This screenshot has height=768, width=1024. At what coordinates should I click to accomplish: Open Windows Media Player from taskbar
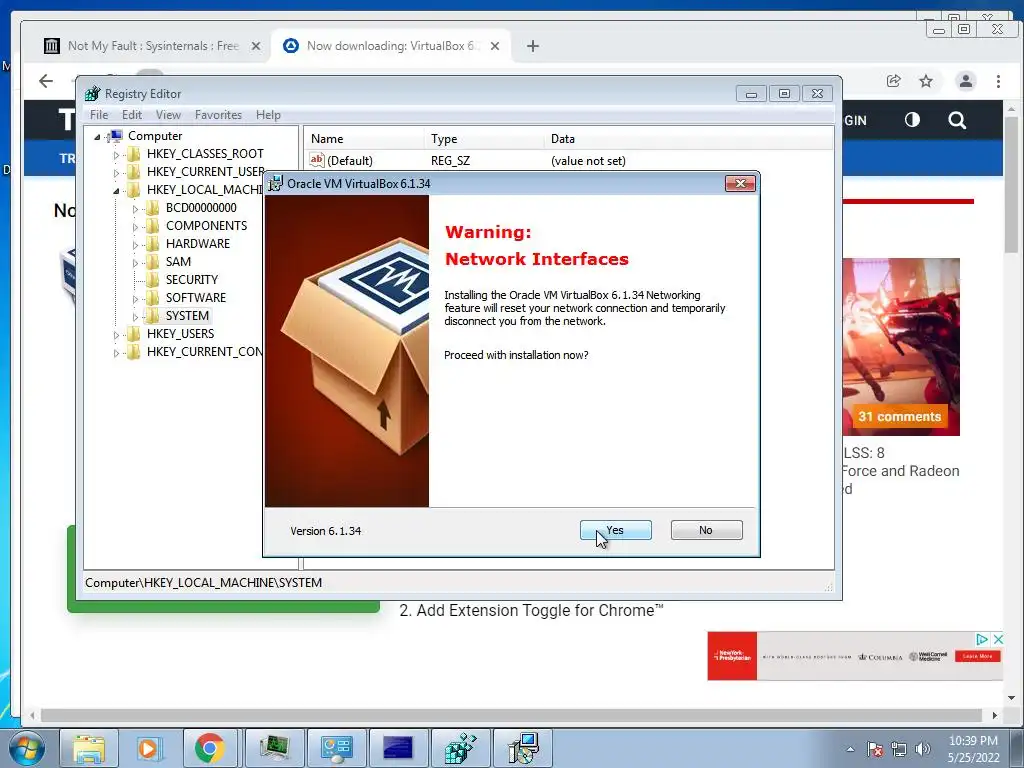pos(148,748)
